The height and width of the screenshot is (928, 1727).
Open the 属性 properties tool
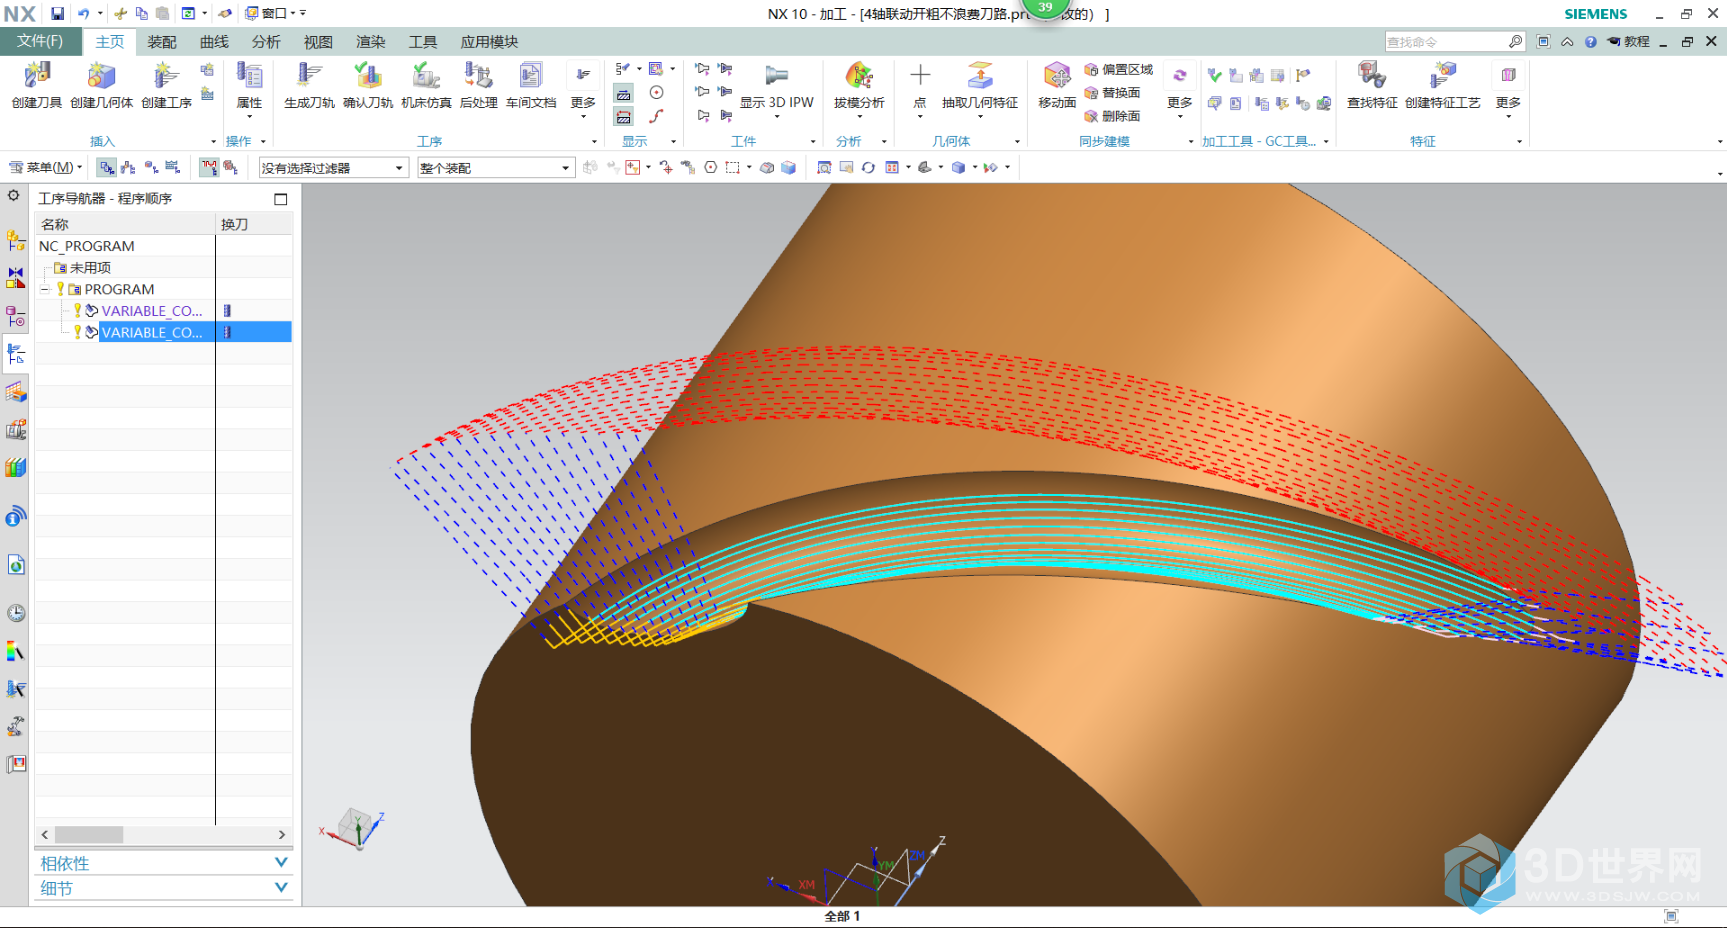pyautogui.click(x=249, y=84)
